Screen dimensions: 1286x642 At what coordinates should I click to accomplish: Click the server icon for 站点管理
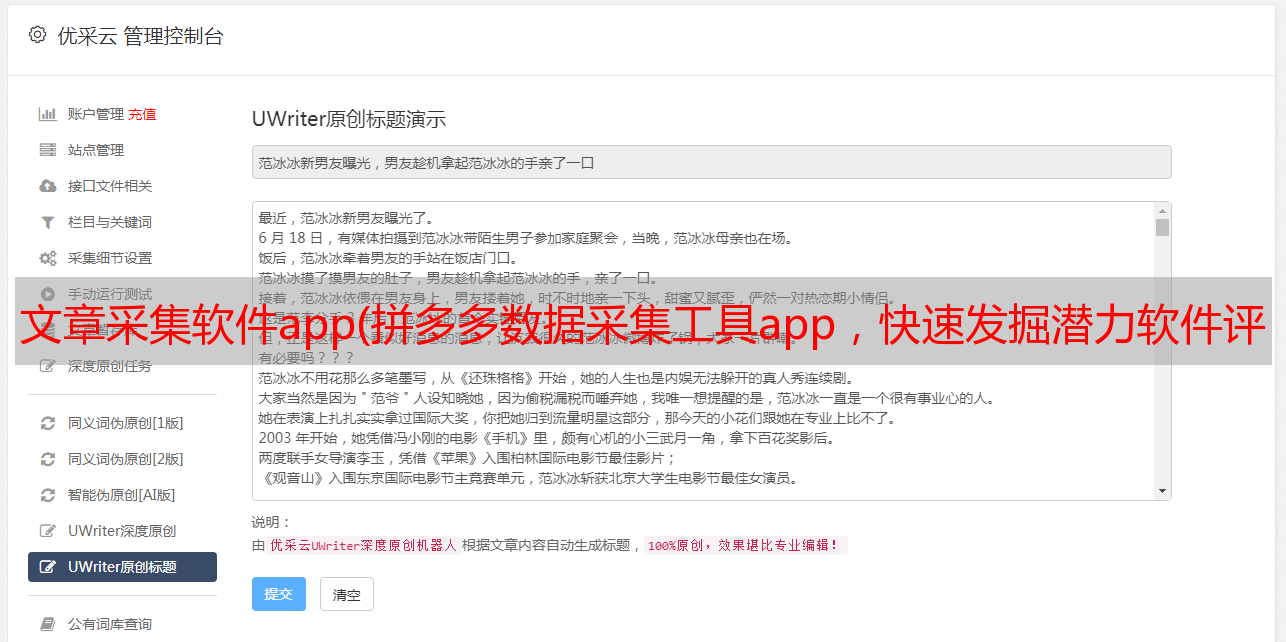click(47, 150)
